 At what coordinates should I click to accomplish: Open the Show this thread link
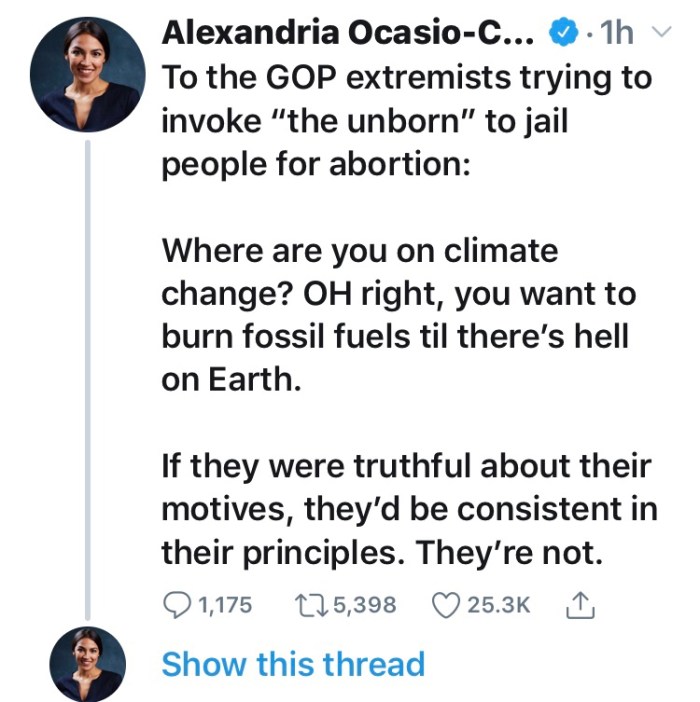293,664
